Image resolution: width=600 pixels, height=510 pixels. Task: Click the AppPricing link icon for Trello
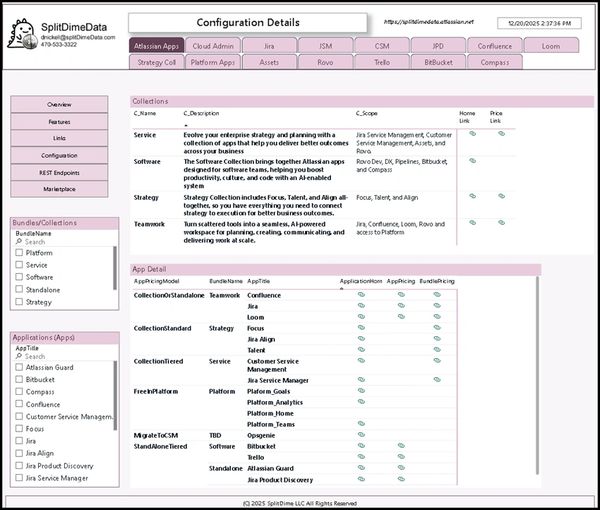click(x=401, y=457)
